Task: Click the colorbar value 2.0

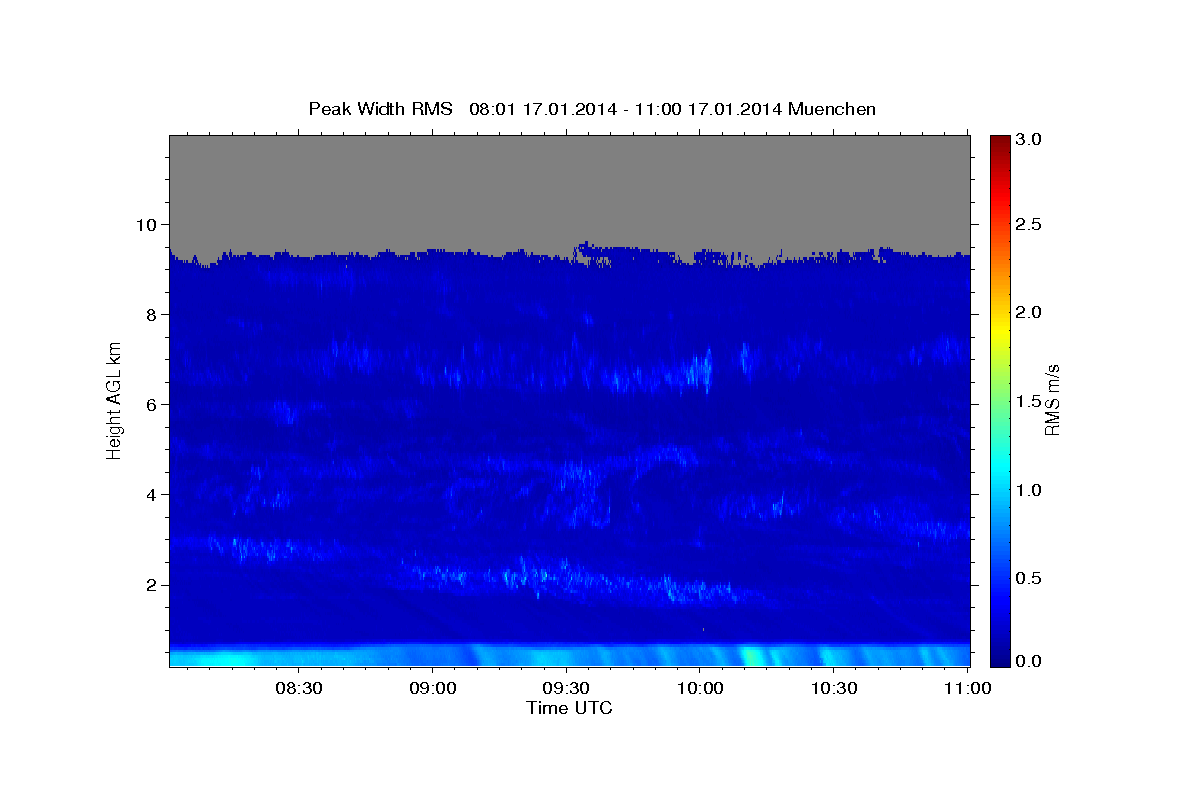Action: 1030,313
